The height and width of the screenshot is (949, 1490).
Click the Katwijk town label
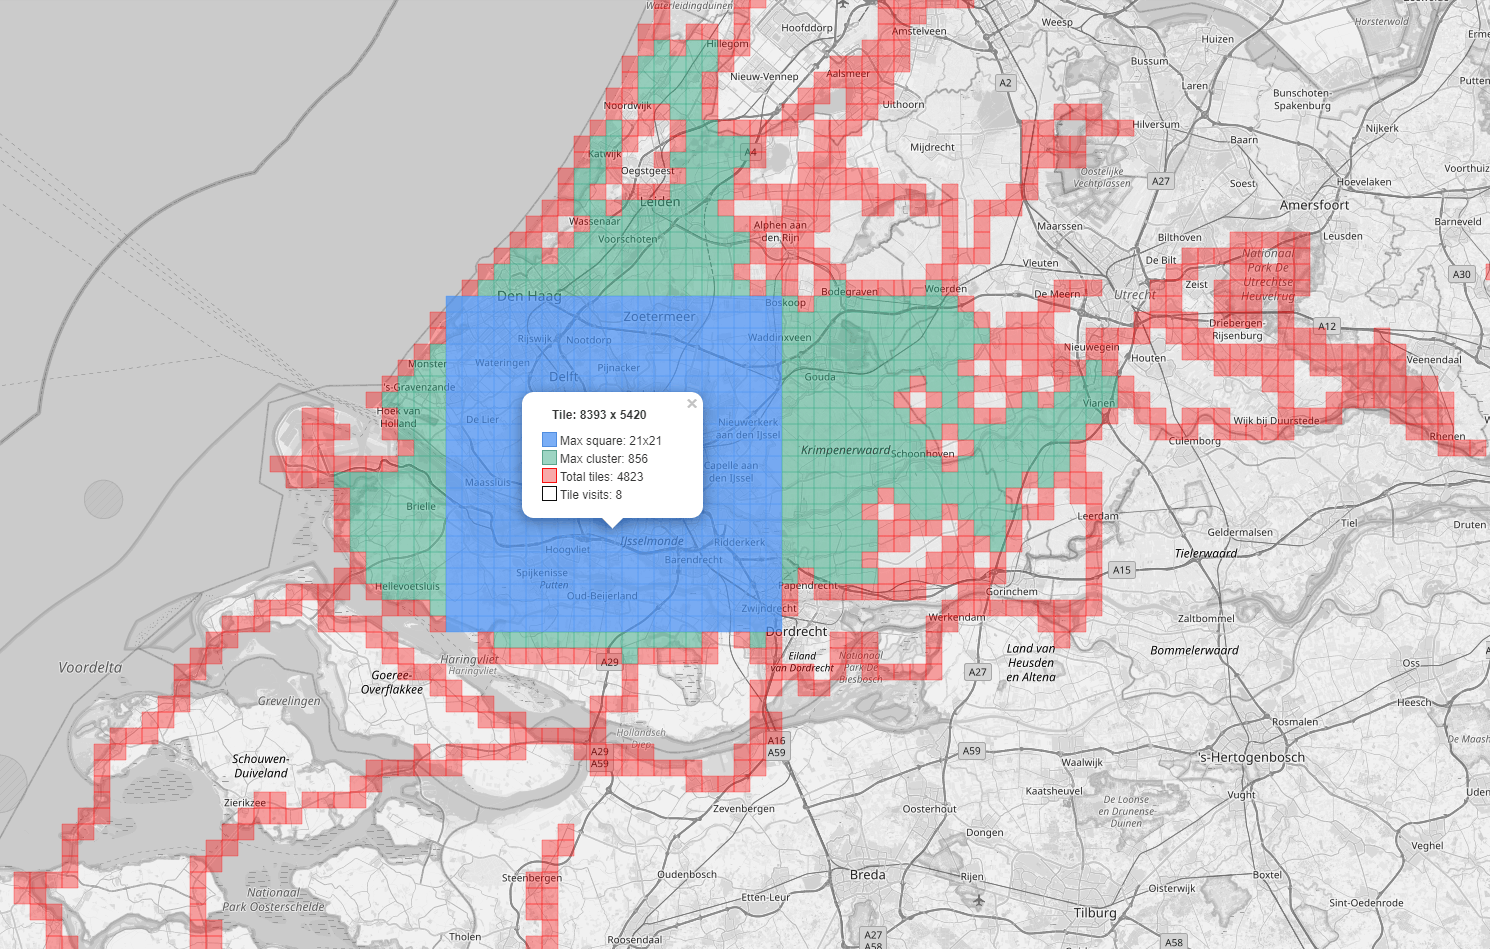coord(605,154)
